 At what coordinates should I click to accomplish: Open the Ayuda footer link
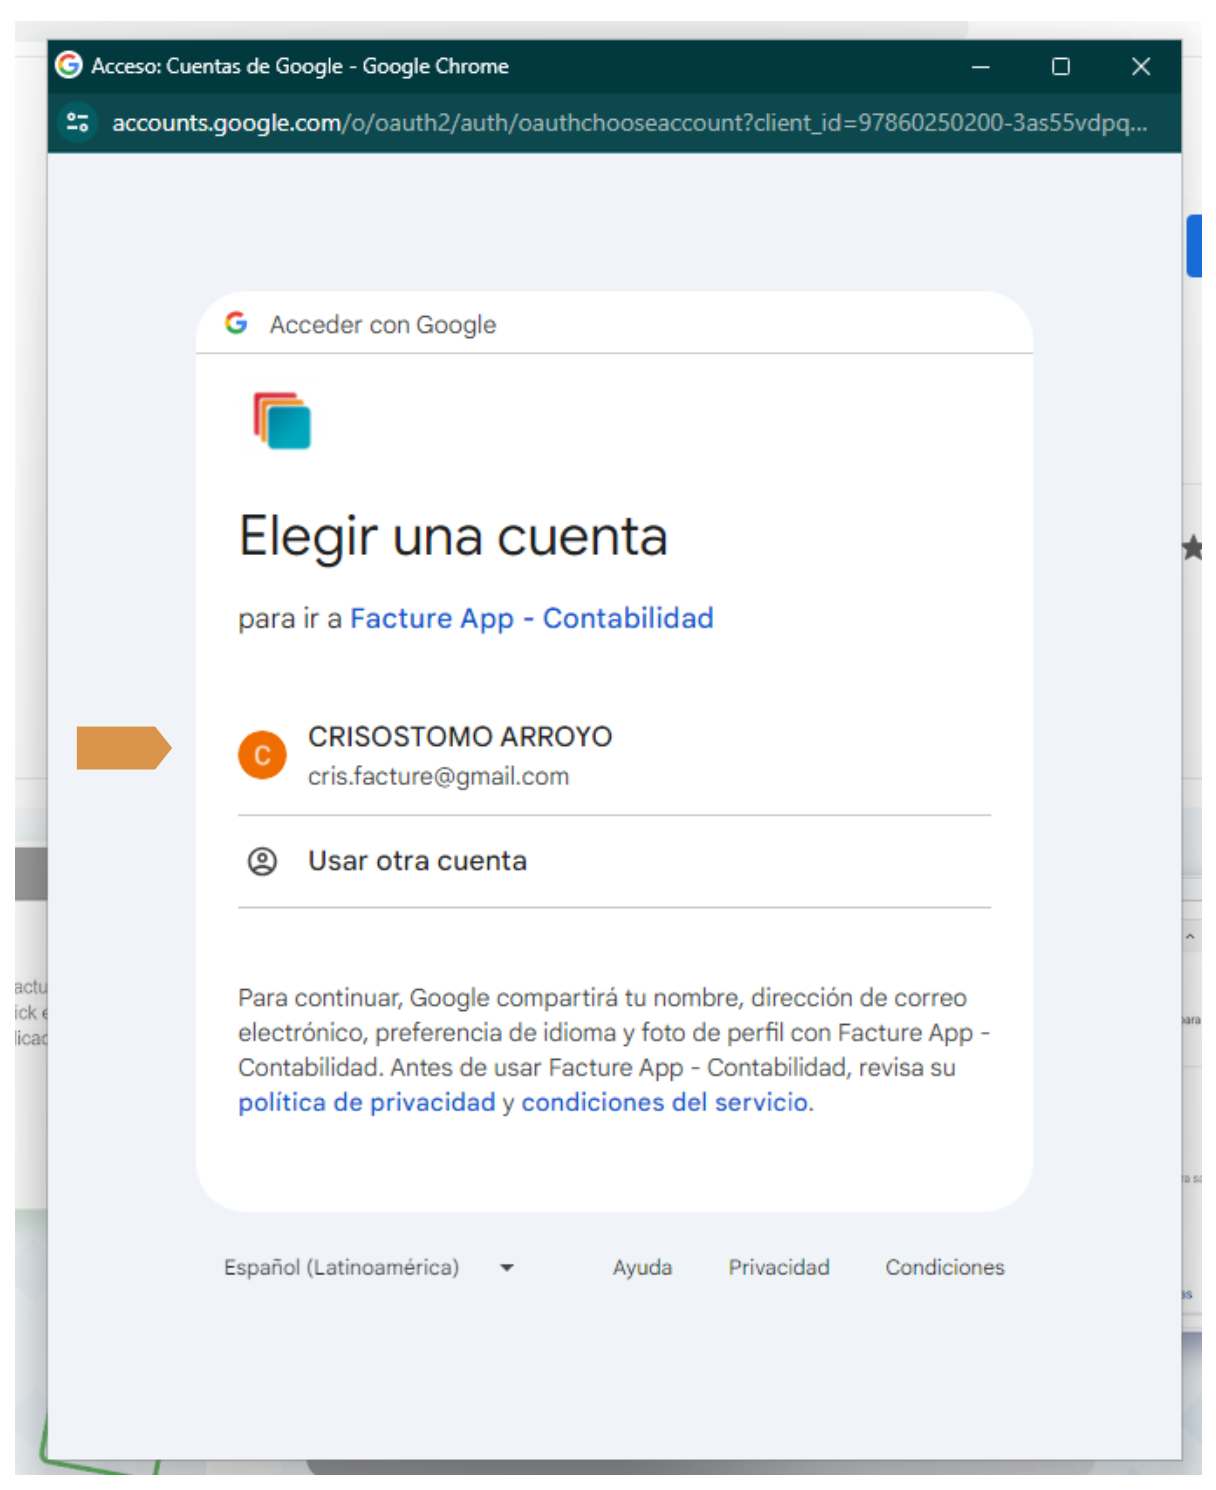tap(642, 1267)
